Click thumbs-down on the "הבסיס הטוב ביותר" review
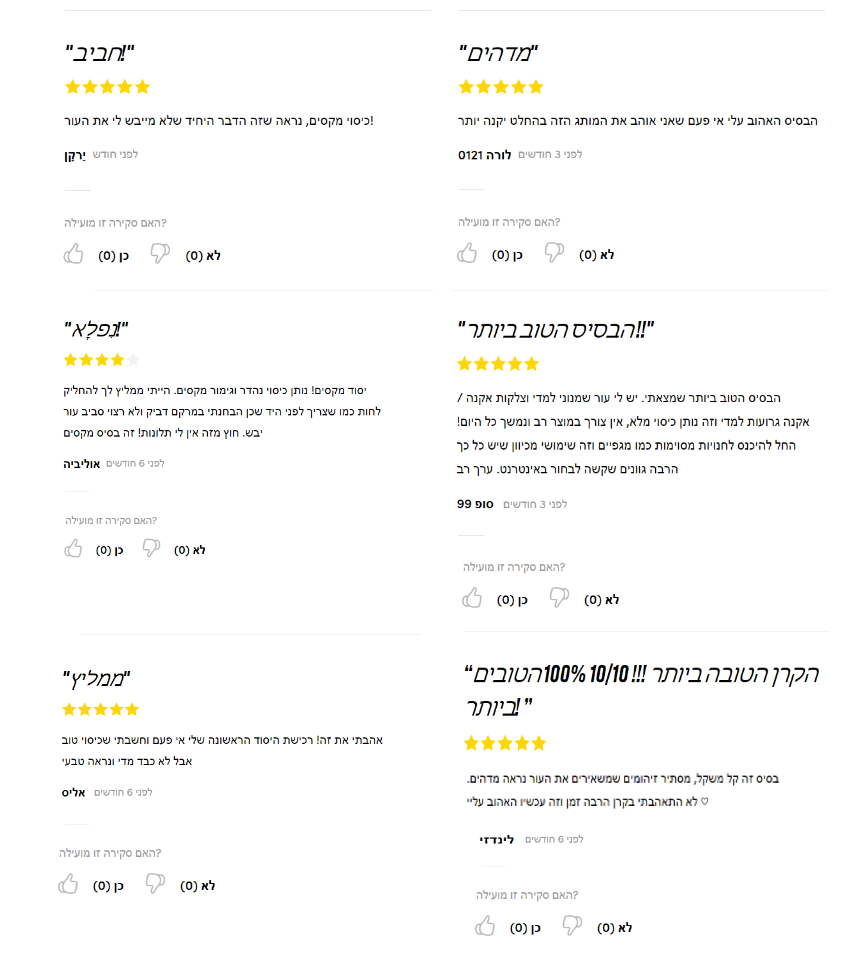 point(559,597)
